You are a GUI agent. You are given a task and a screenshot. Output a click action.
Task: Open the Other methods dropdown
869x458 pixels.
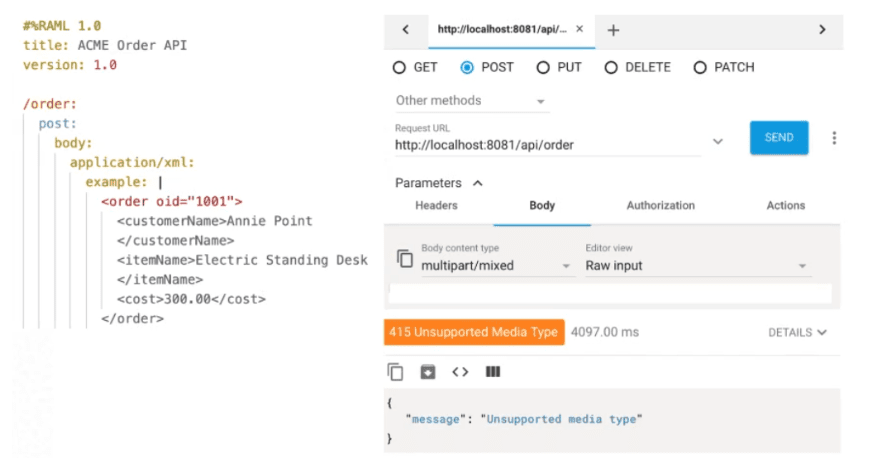point(471,101)
